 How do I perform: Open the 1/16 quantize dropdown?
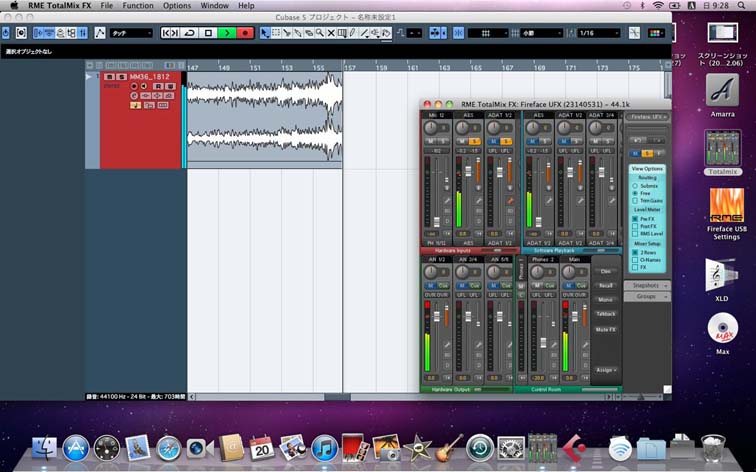tap(599, 33)
